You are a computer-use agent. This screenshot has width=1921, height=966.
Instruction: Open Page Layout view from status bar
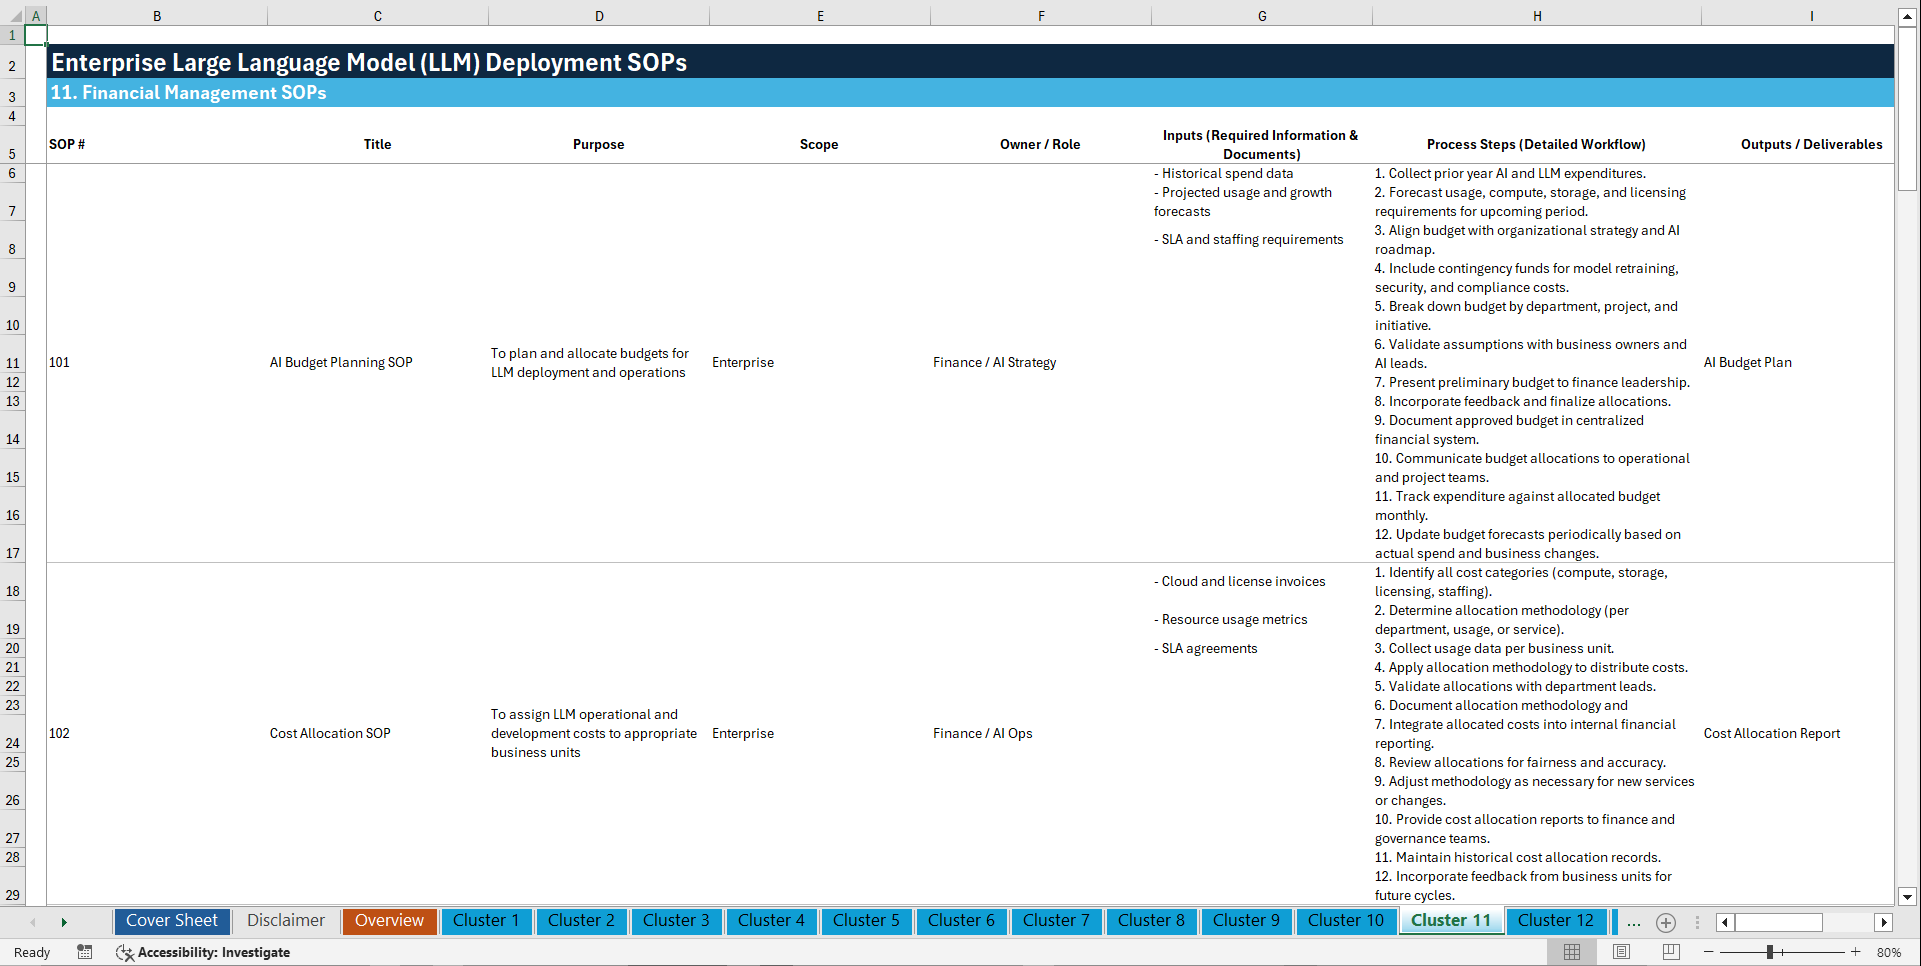1621,952
